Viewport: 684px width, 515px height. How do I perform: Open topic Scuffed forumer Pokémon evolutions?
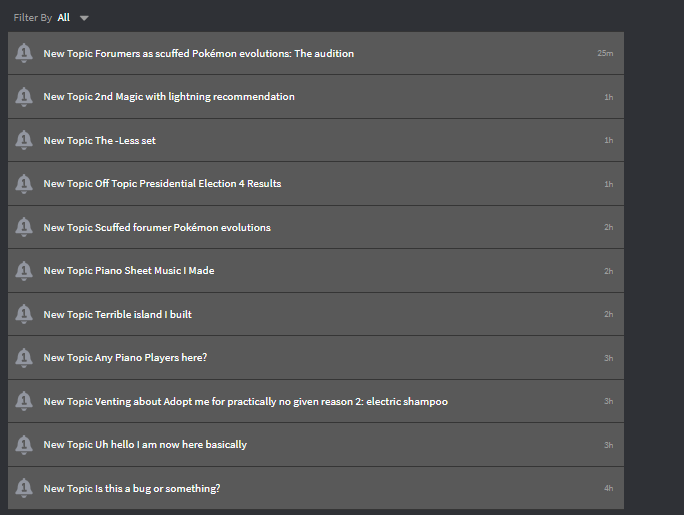pos(316,227)
